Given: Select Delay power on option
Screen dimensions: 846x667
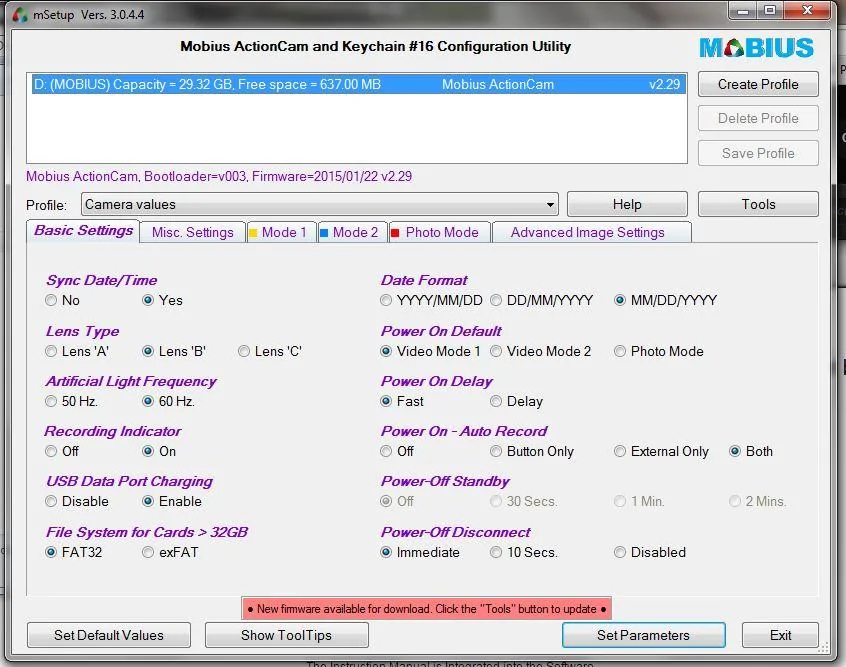Looking at the screenshot, I should tap(516, 401).
